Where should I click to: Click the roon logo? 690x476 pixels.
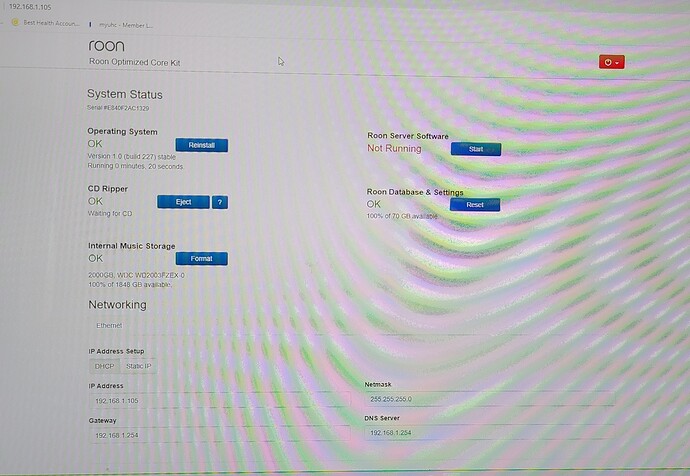[106, 46]
